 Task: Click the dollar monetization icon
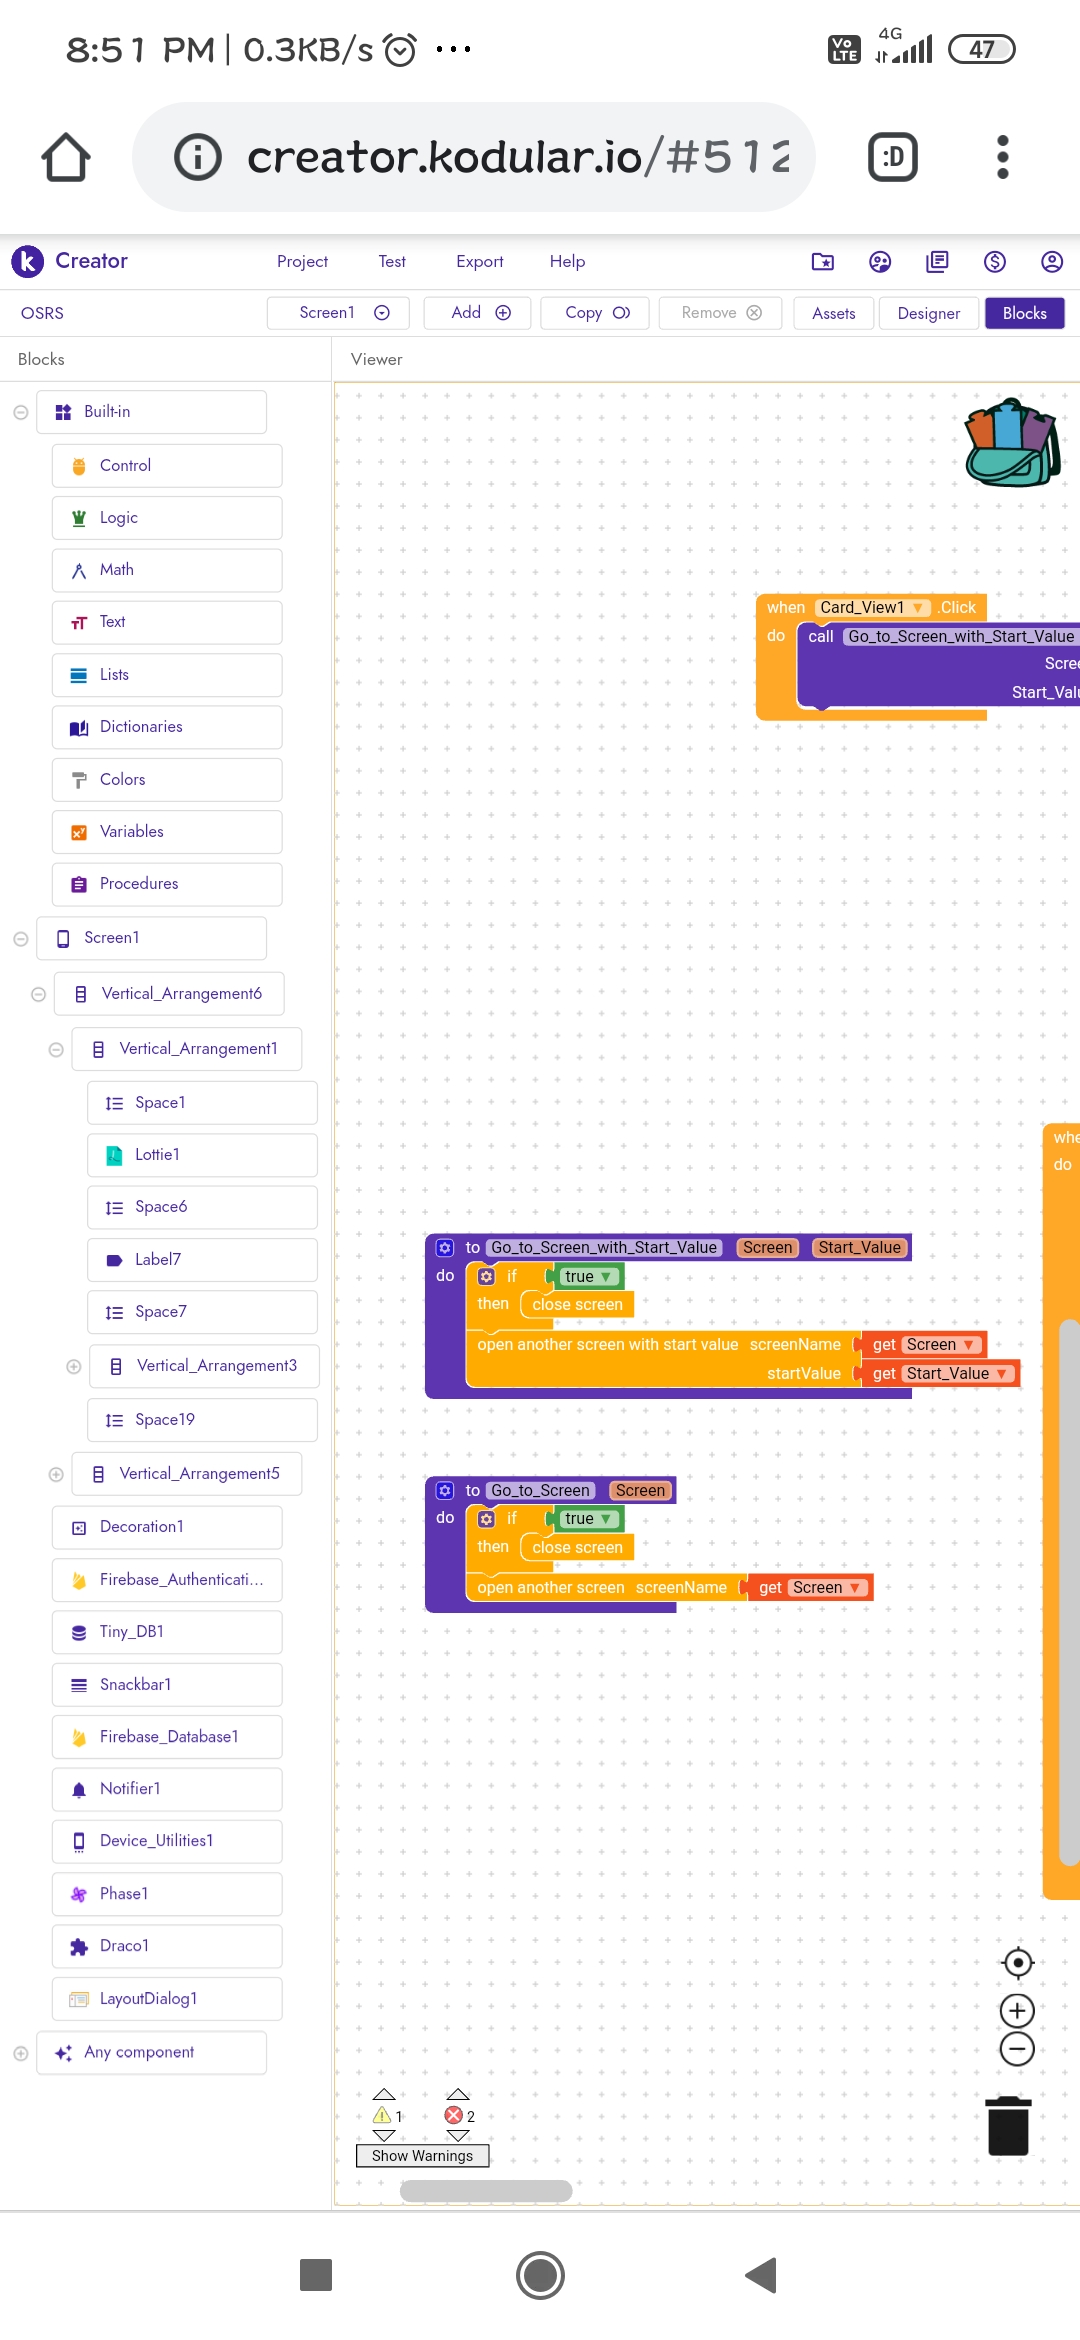(994, 262)
